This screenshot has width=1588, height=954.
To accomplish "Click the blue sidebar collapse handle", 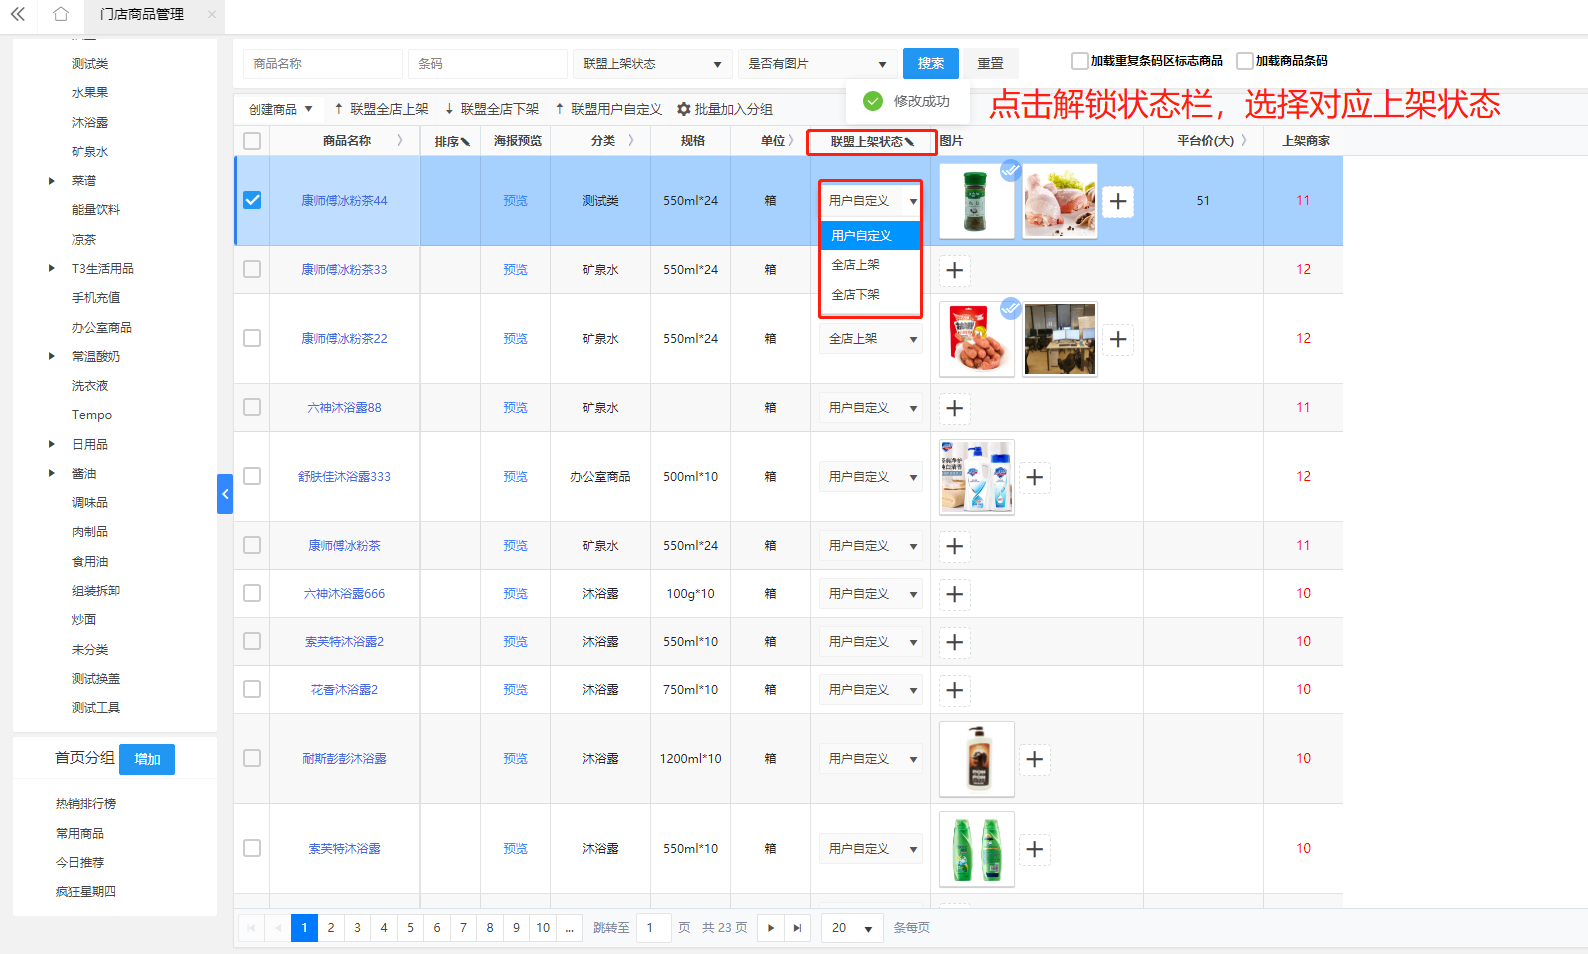I will click(225, 494).
